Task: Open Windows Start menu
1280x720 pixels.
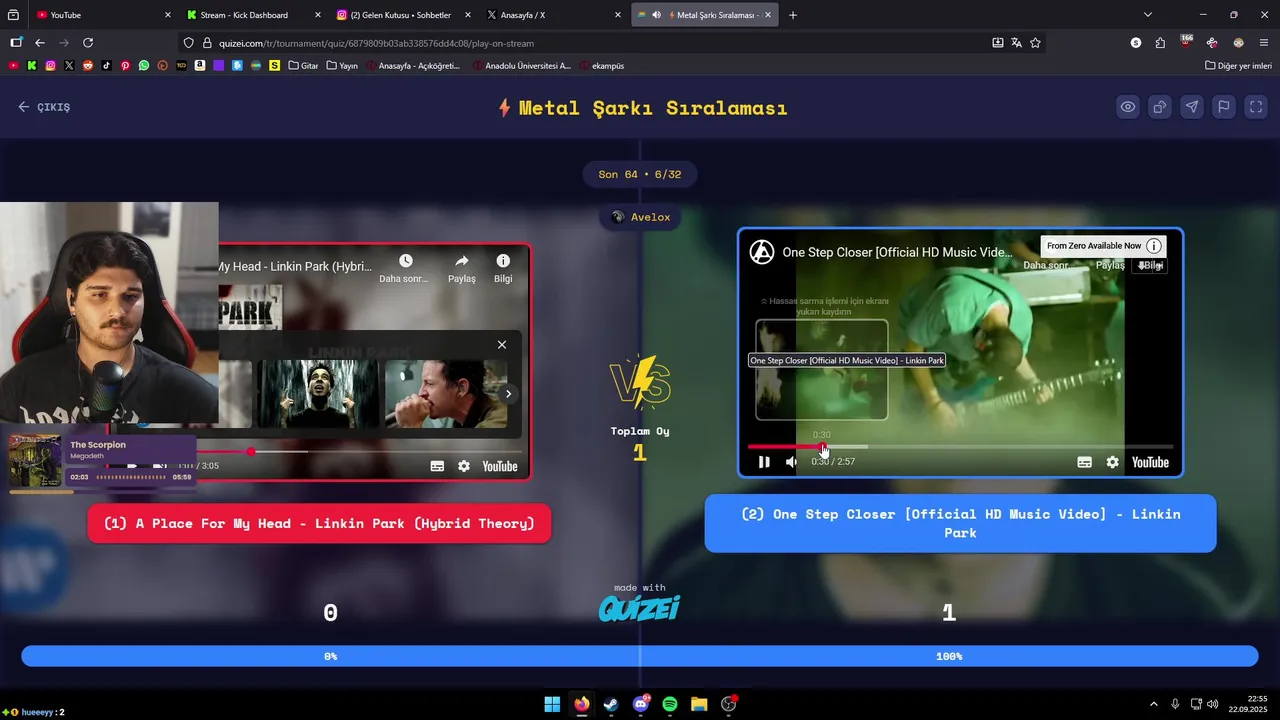Action: pyautogui.click(x=552, y=704)
